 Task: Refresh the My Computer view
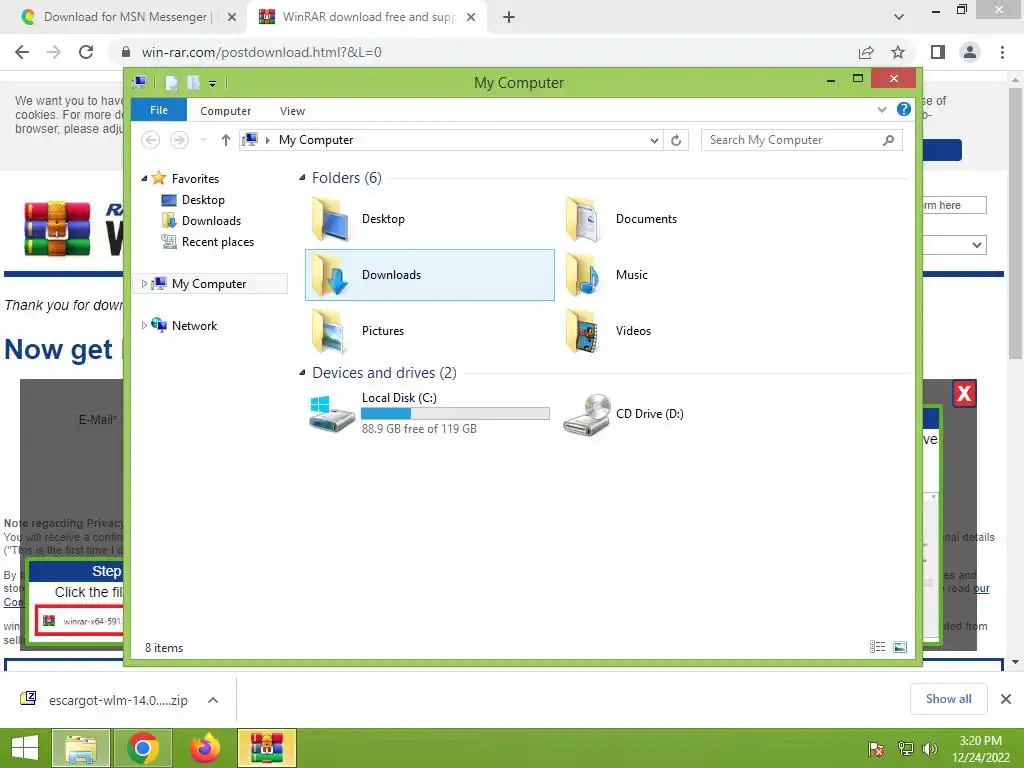[676, 140]
